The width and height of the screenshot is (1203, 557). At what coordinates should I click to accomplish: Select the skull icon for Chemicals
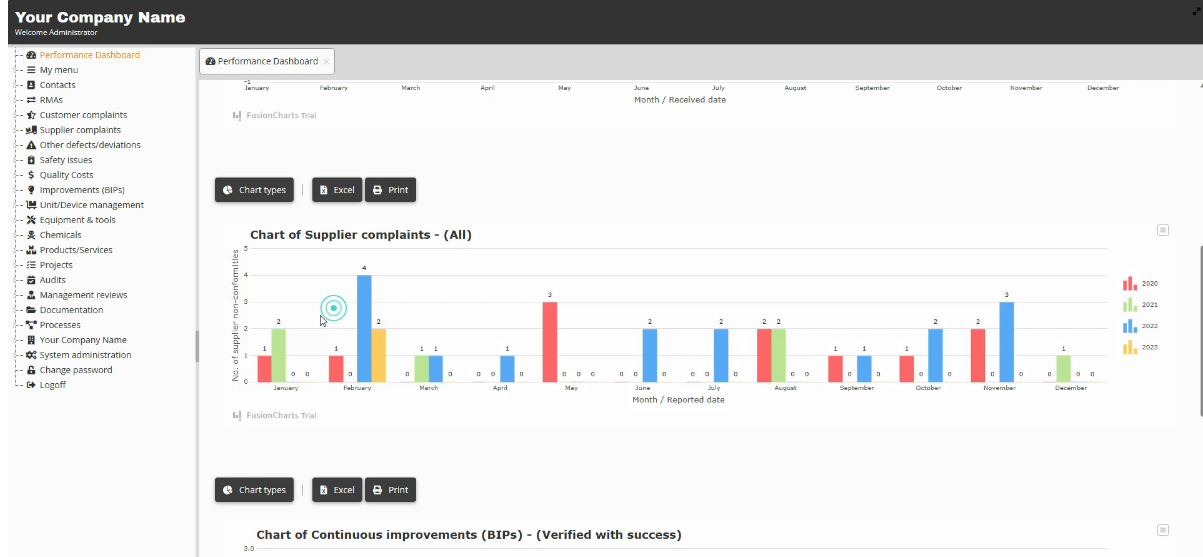[31, 235]
